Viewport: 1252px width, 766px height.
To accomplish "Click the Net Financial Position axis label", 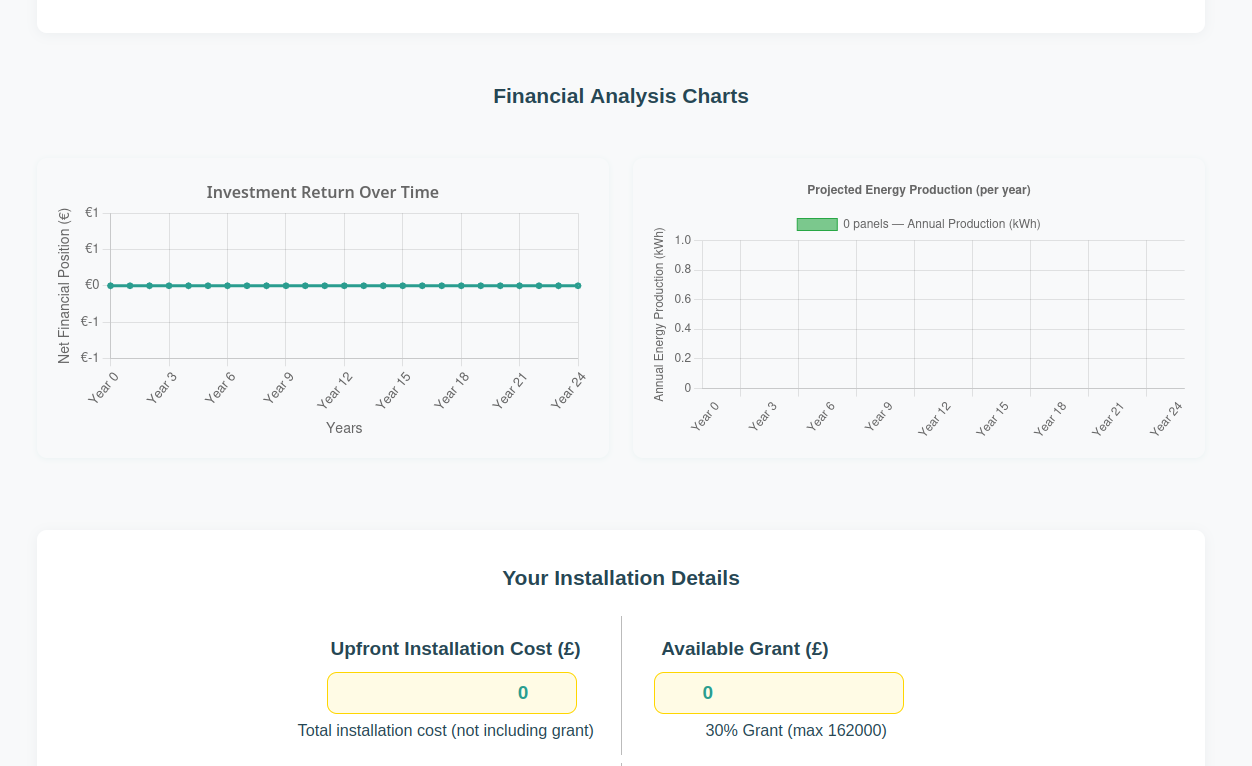I will tap(64, 285).
